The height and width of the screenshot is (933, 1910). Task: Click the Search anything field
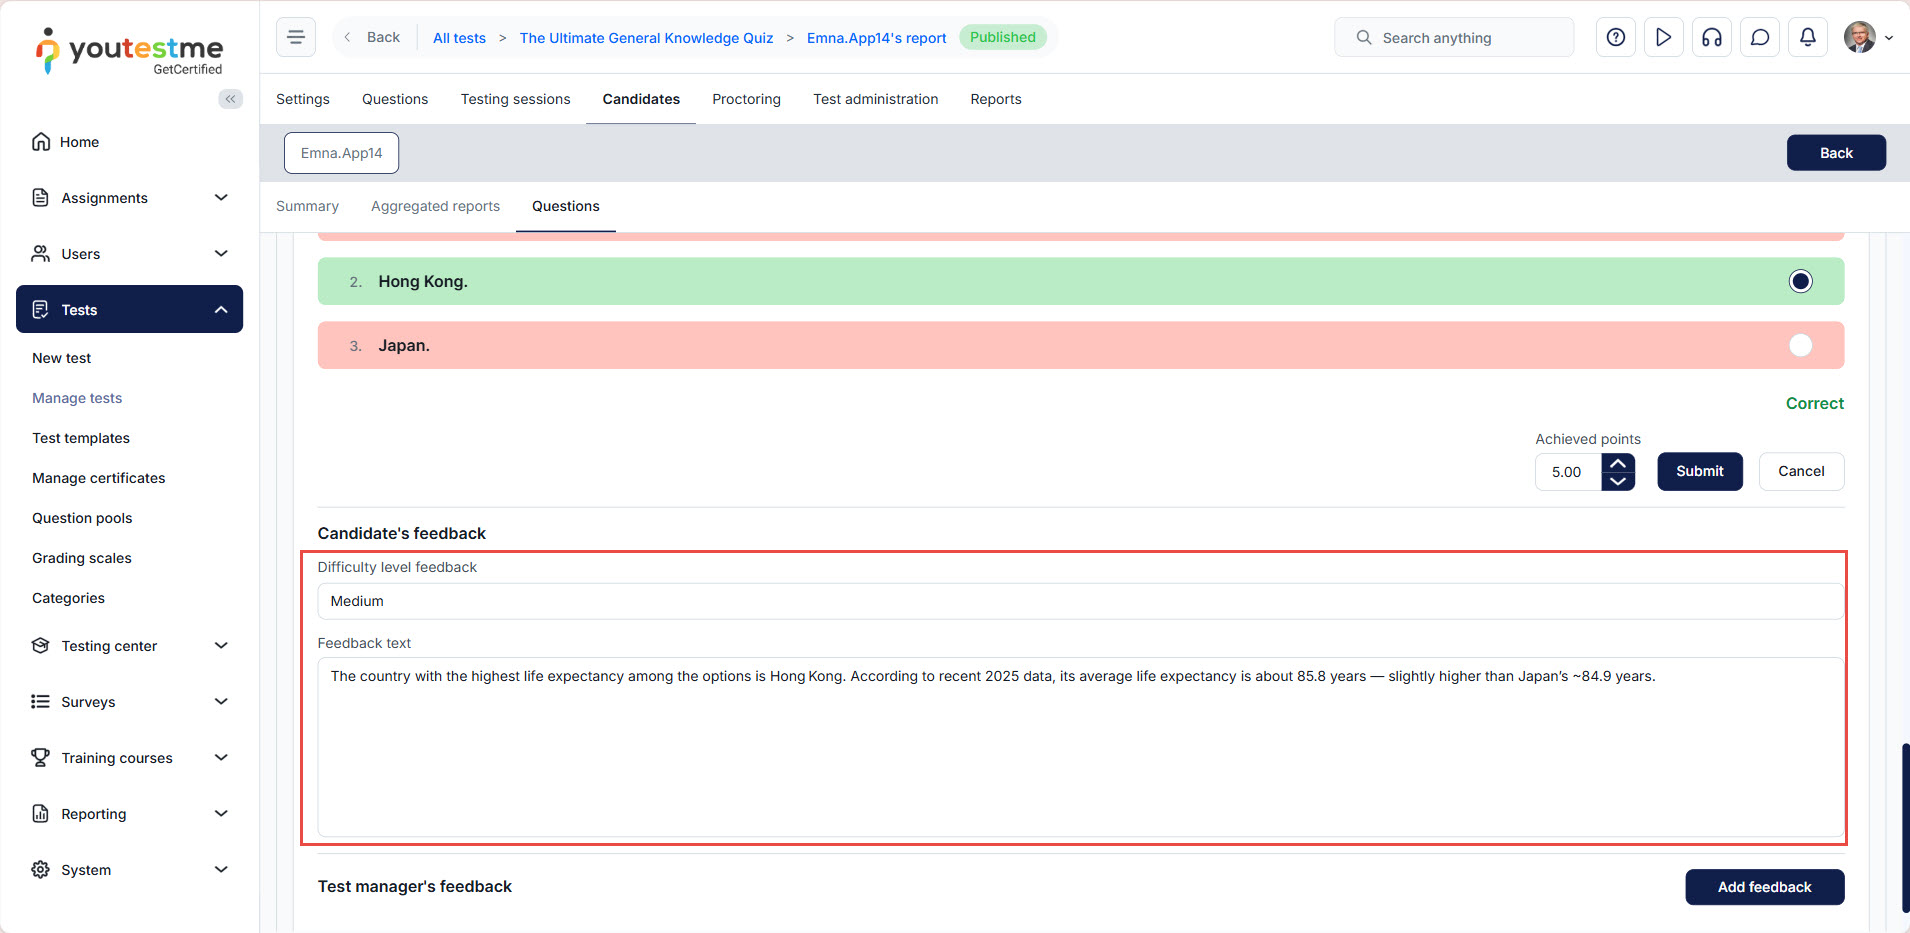pyautogui.click(x=1454, y=37)
